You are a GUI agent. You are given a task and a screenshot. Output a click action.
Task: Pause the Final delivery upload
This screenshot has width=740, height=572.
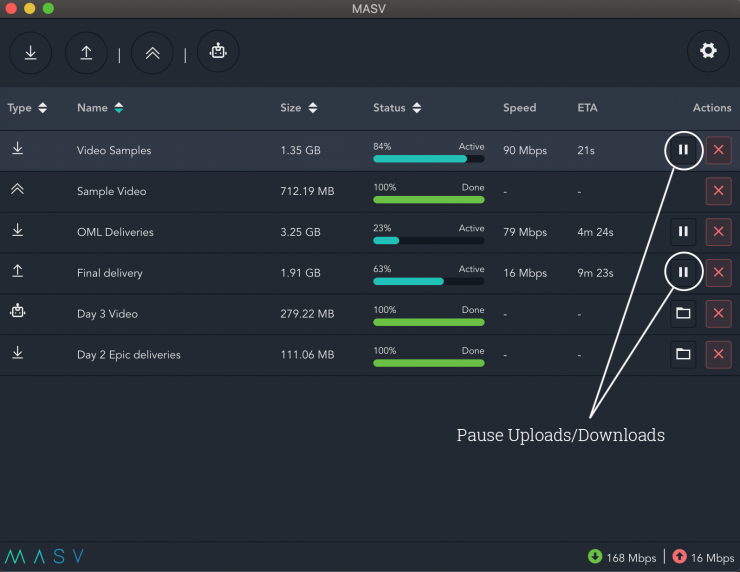pos(683,272)
